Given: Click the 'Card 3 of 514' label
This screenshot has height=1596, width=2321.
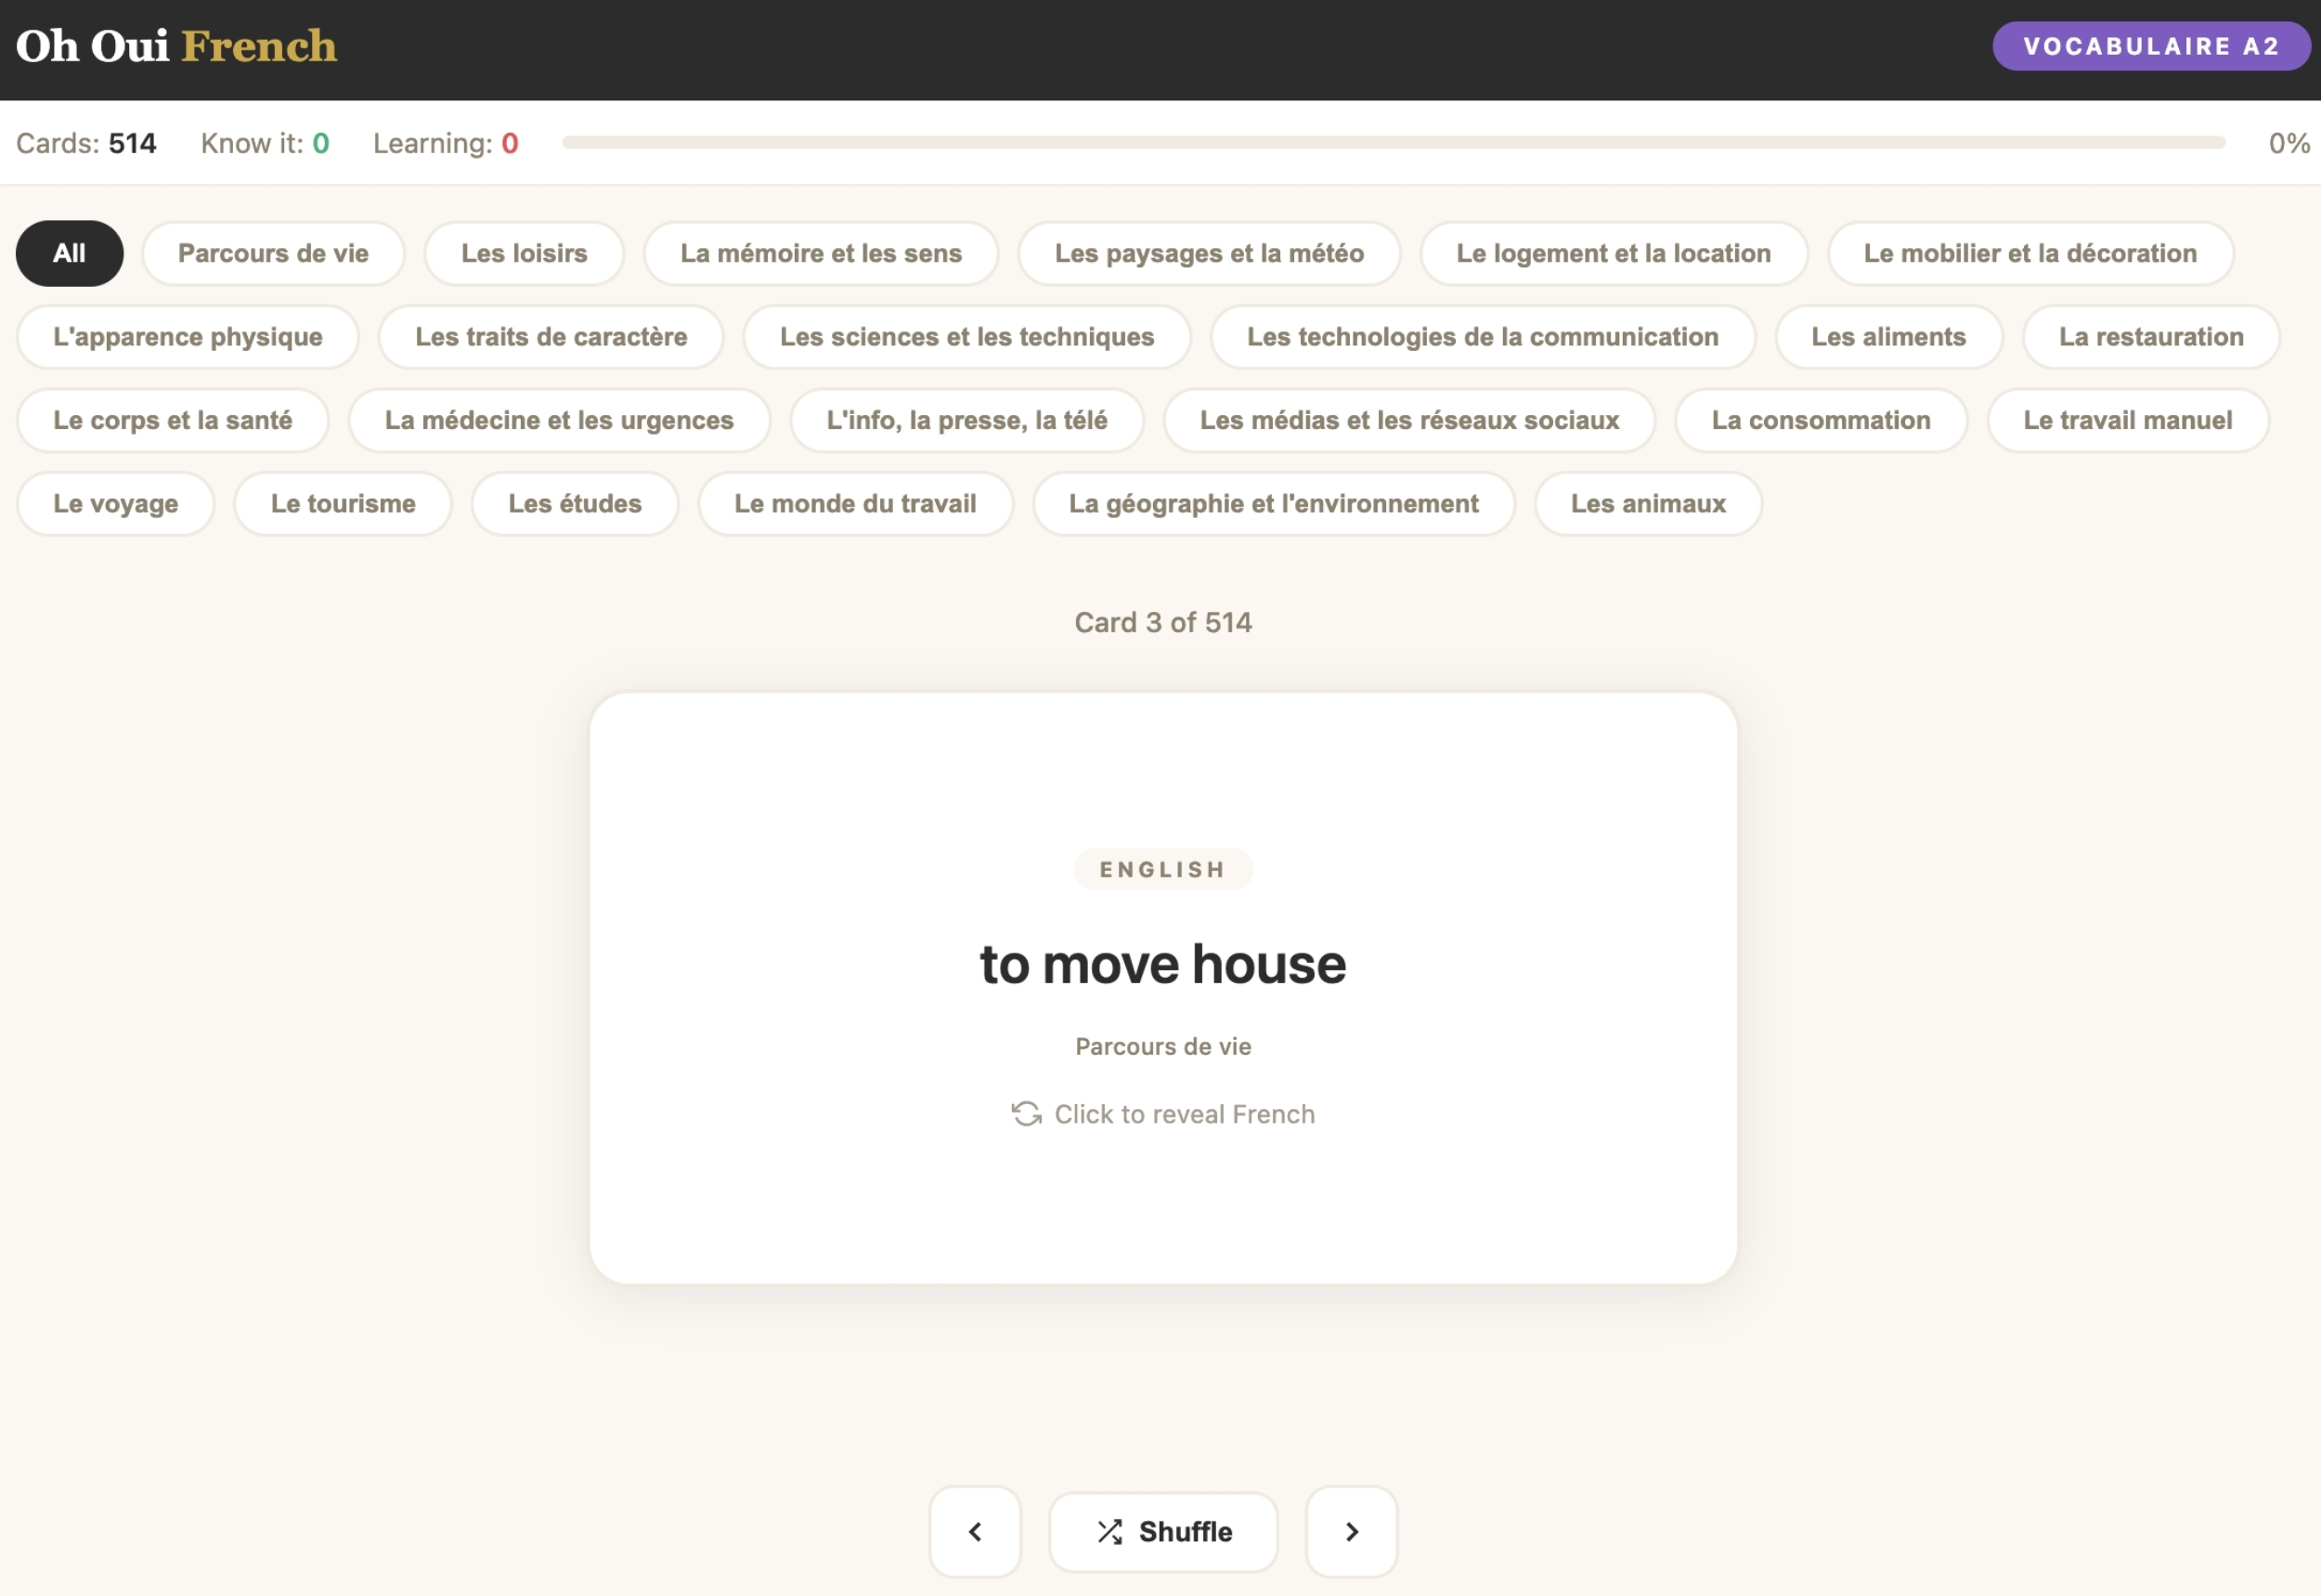Looking at the screenshot, I should (x=1163, y=622).
